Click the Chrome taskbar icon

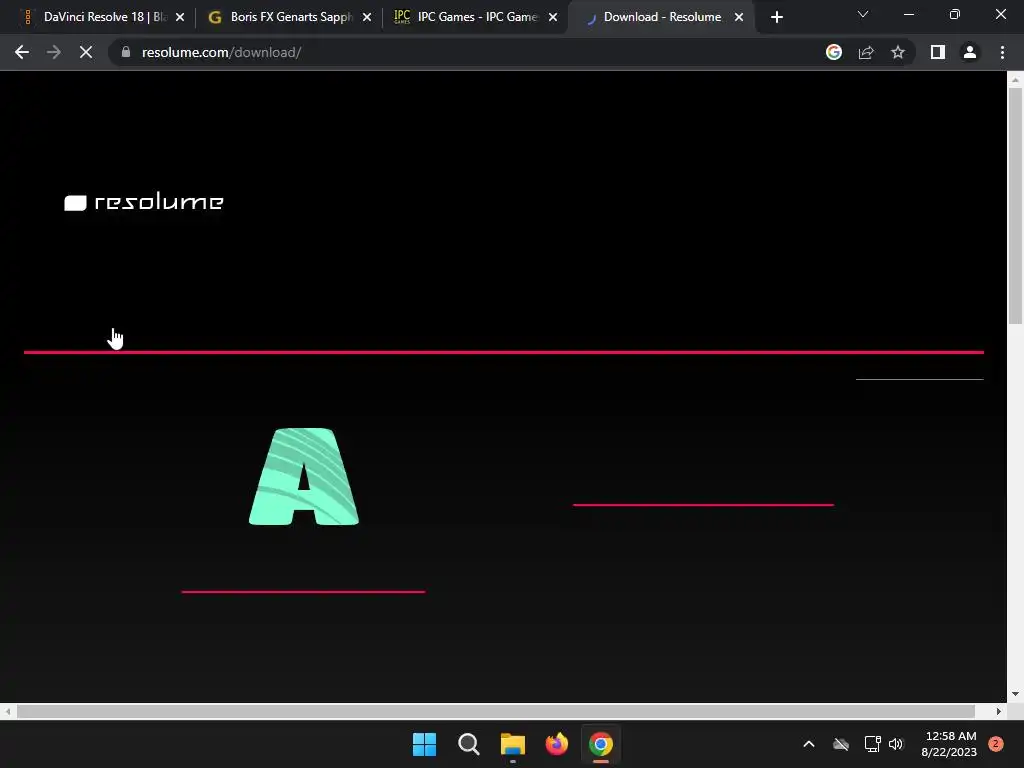tap(601, 744)
